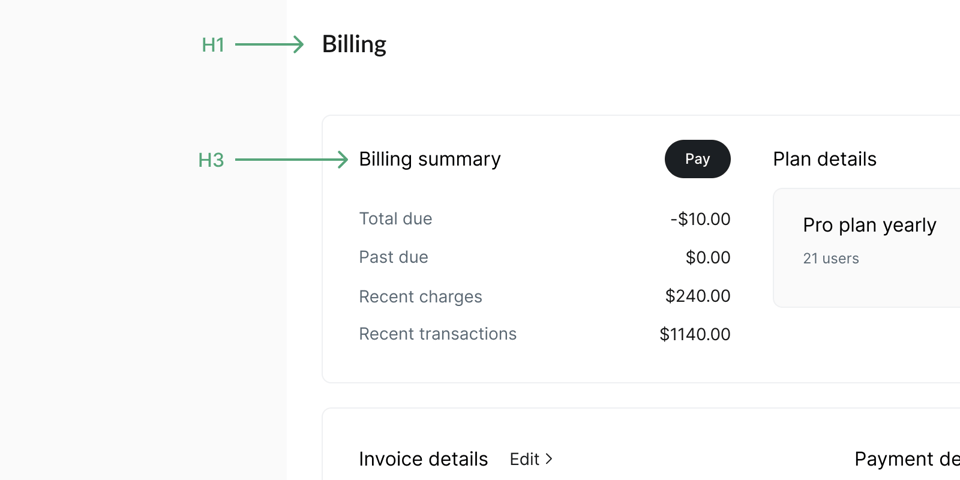Open Edit link beside Invoice details

click(531, 459)
